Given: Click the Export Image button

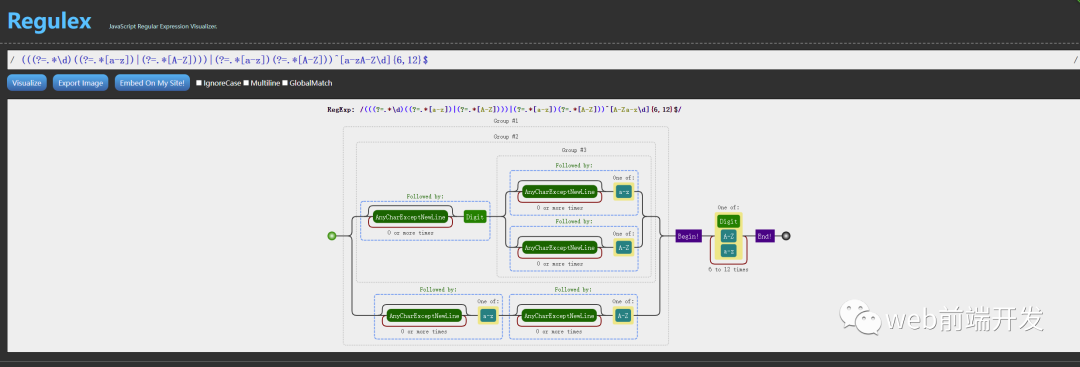Looking at the screenshot, I should click(x=81, y=83).
